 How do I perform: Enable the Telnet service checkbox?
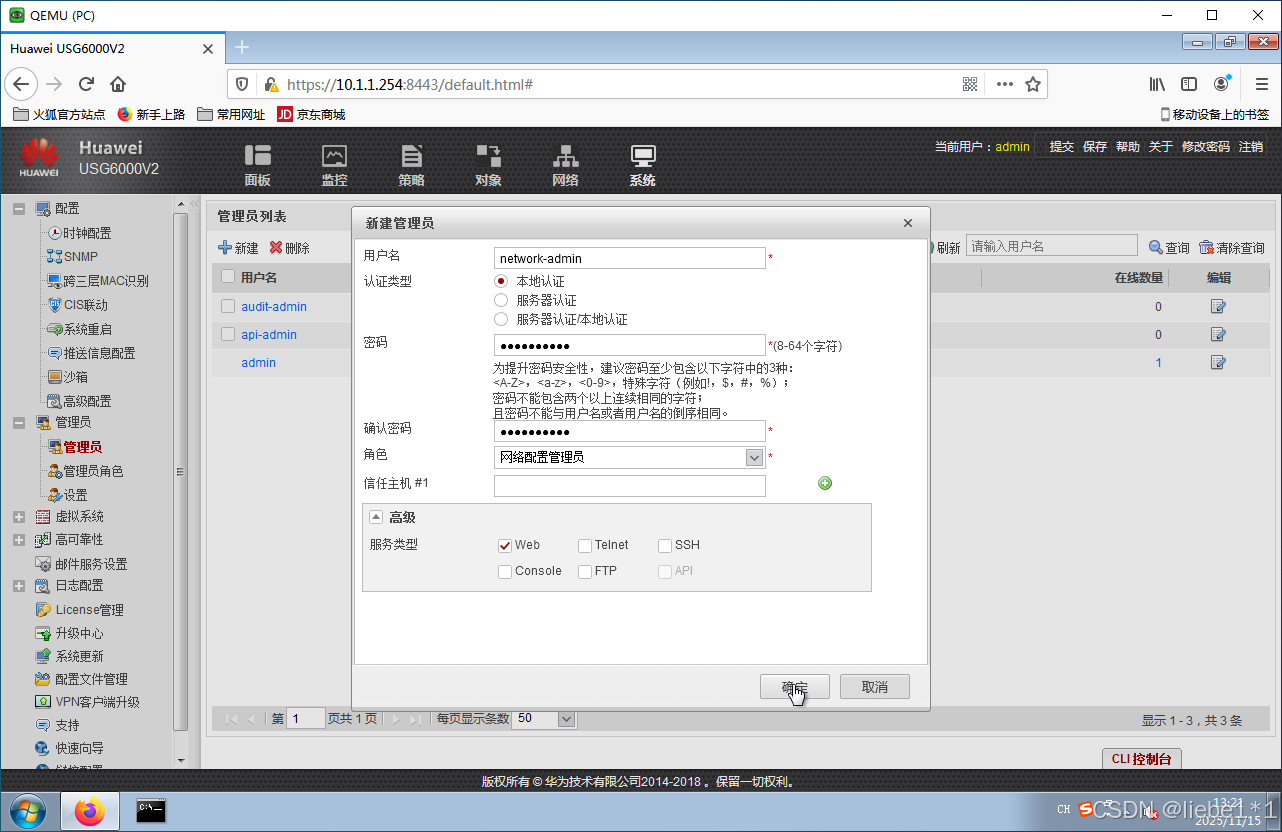point(585,545)
